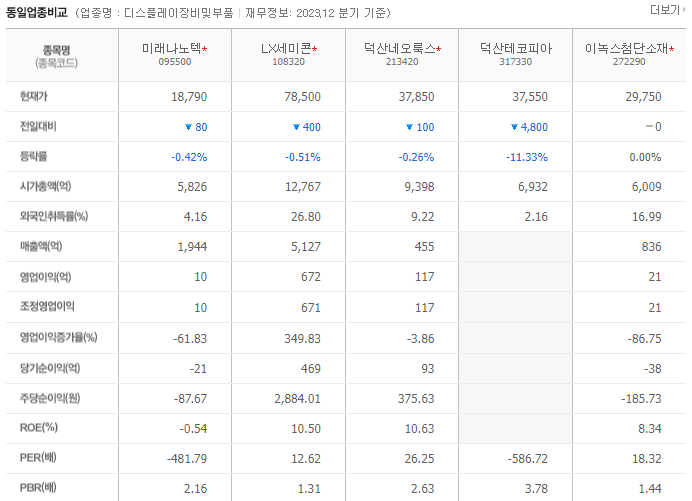This screenshot has width=692, height=501.
Task: Open the 더보기 link for more comparisons
Action: tap(667, 10)
